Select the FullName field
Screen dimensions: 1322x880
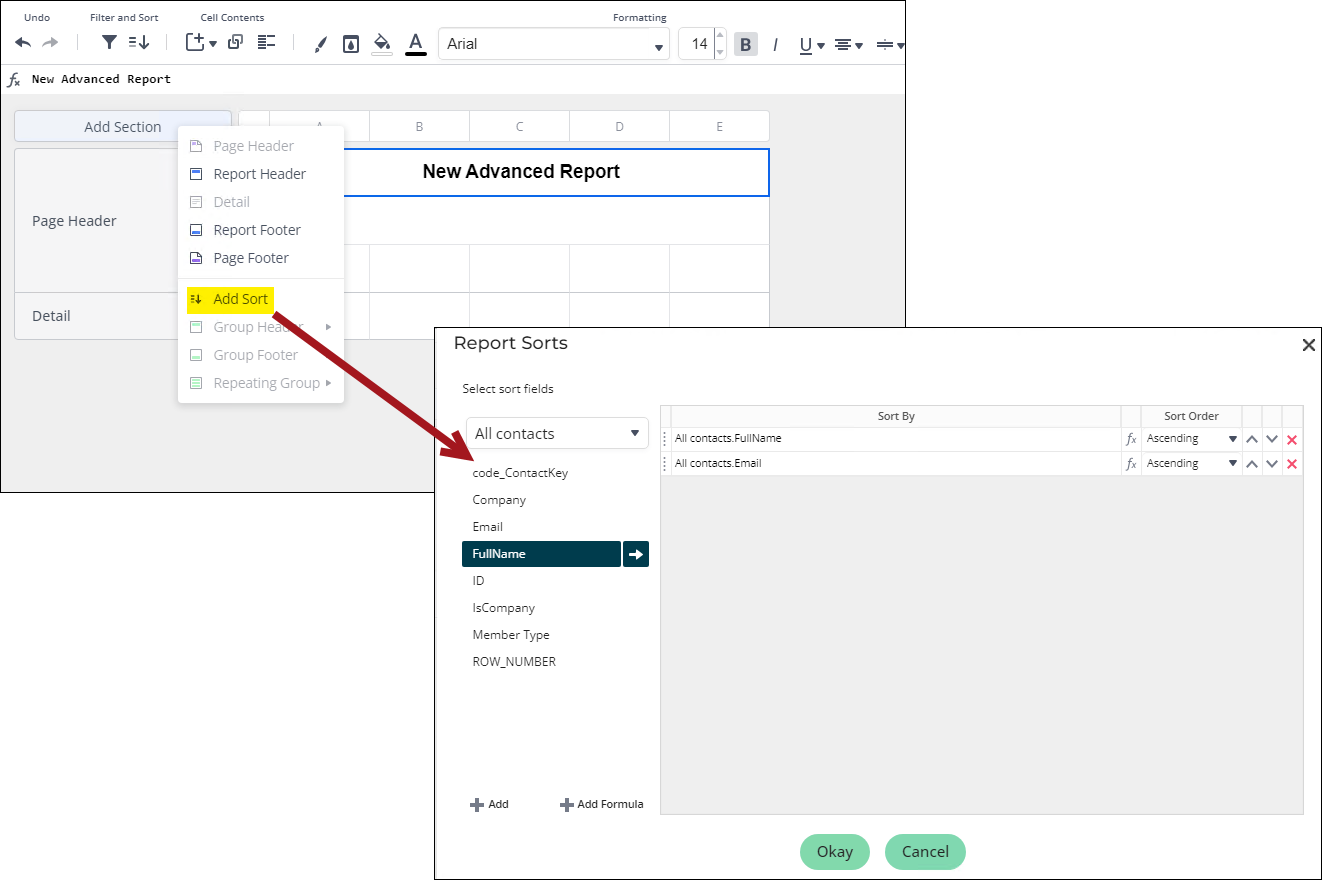tap(541, 554)
